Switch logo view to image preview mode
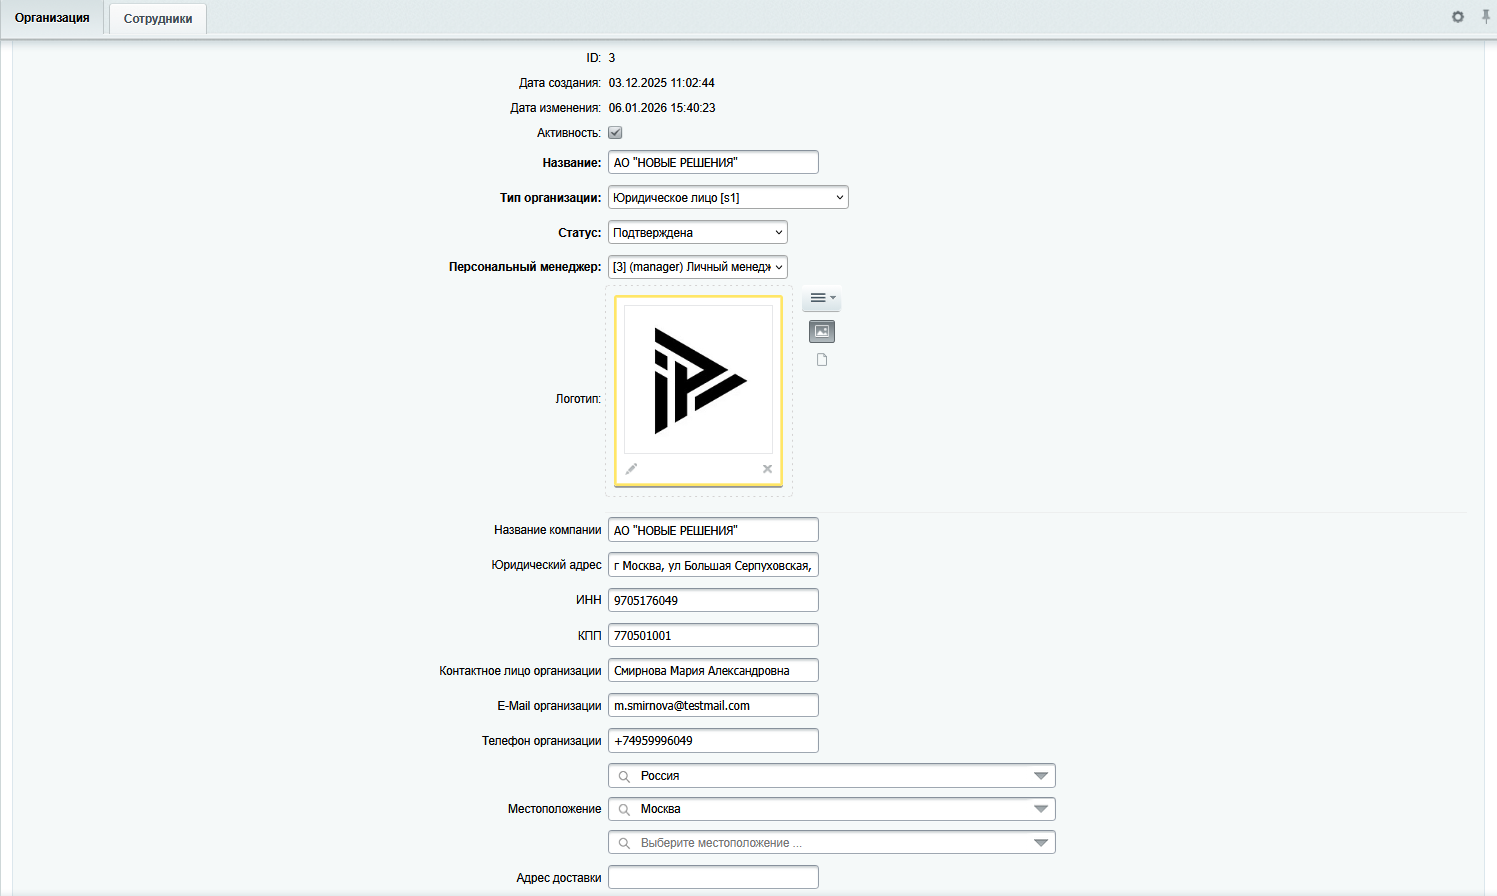Screen dimensions: 1497x896 pos(821,331)
